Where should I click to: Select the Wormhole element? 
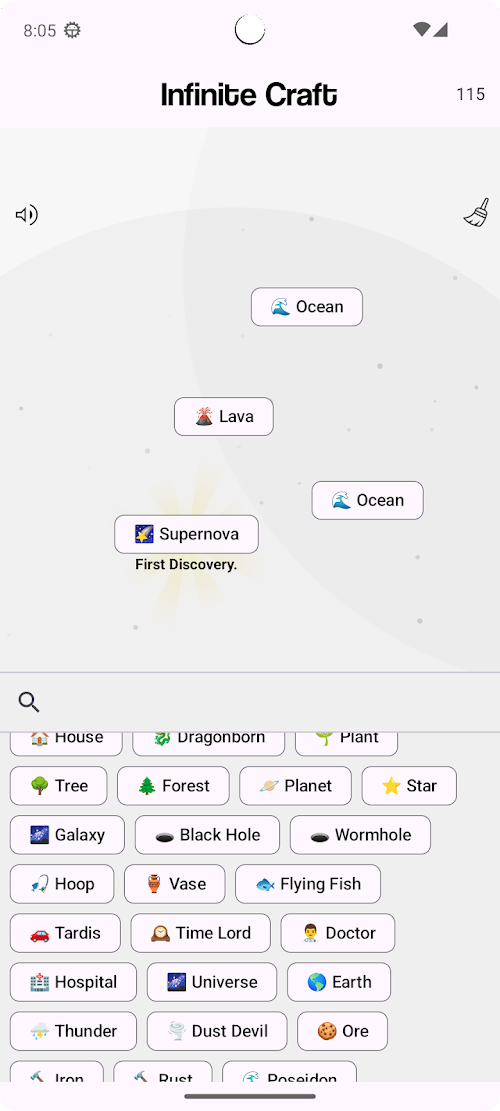pos(360,835)
